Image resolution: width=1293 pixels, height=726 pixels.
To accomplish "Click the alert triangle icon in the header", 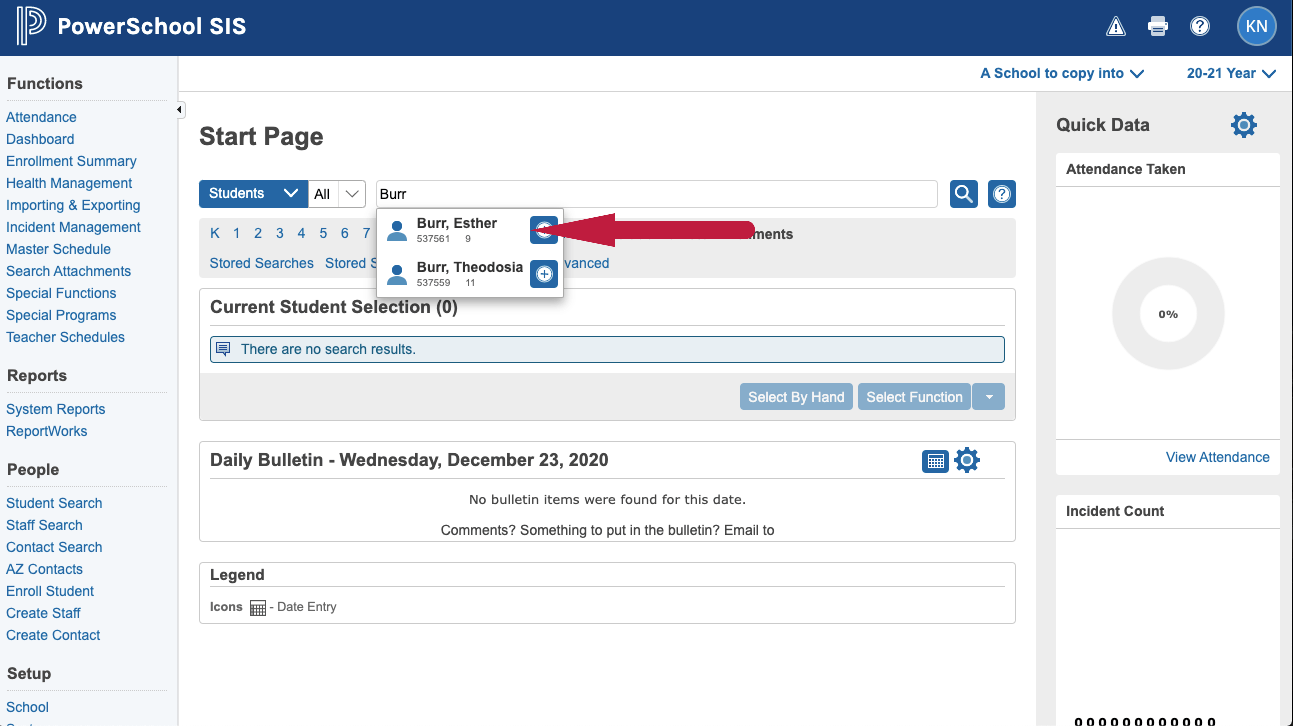I will pos(1115,26).
